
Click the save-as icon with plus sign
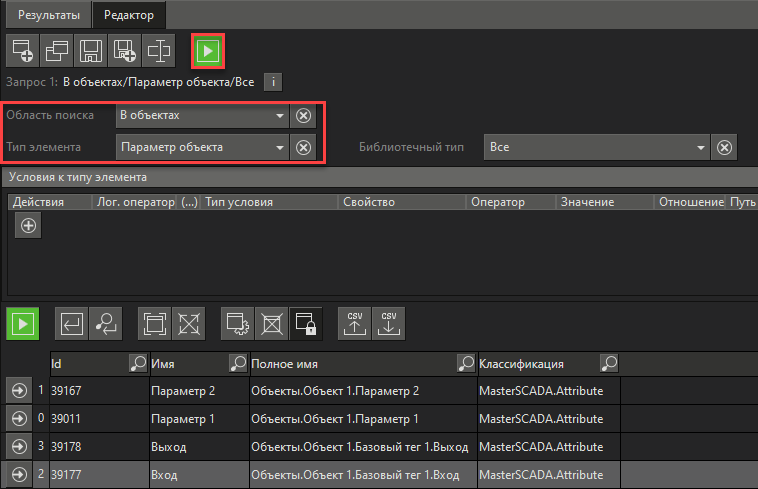(x=124, y=48)
